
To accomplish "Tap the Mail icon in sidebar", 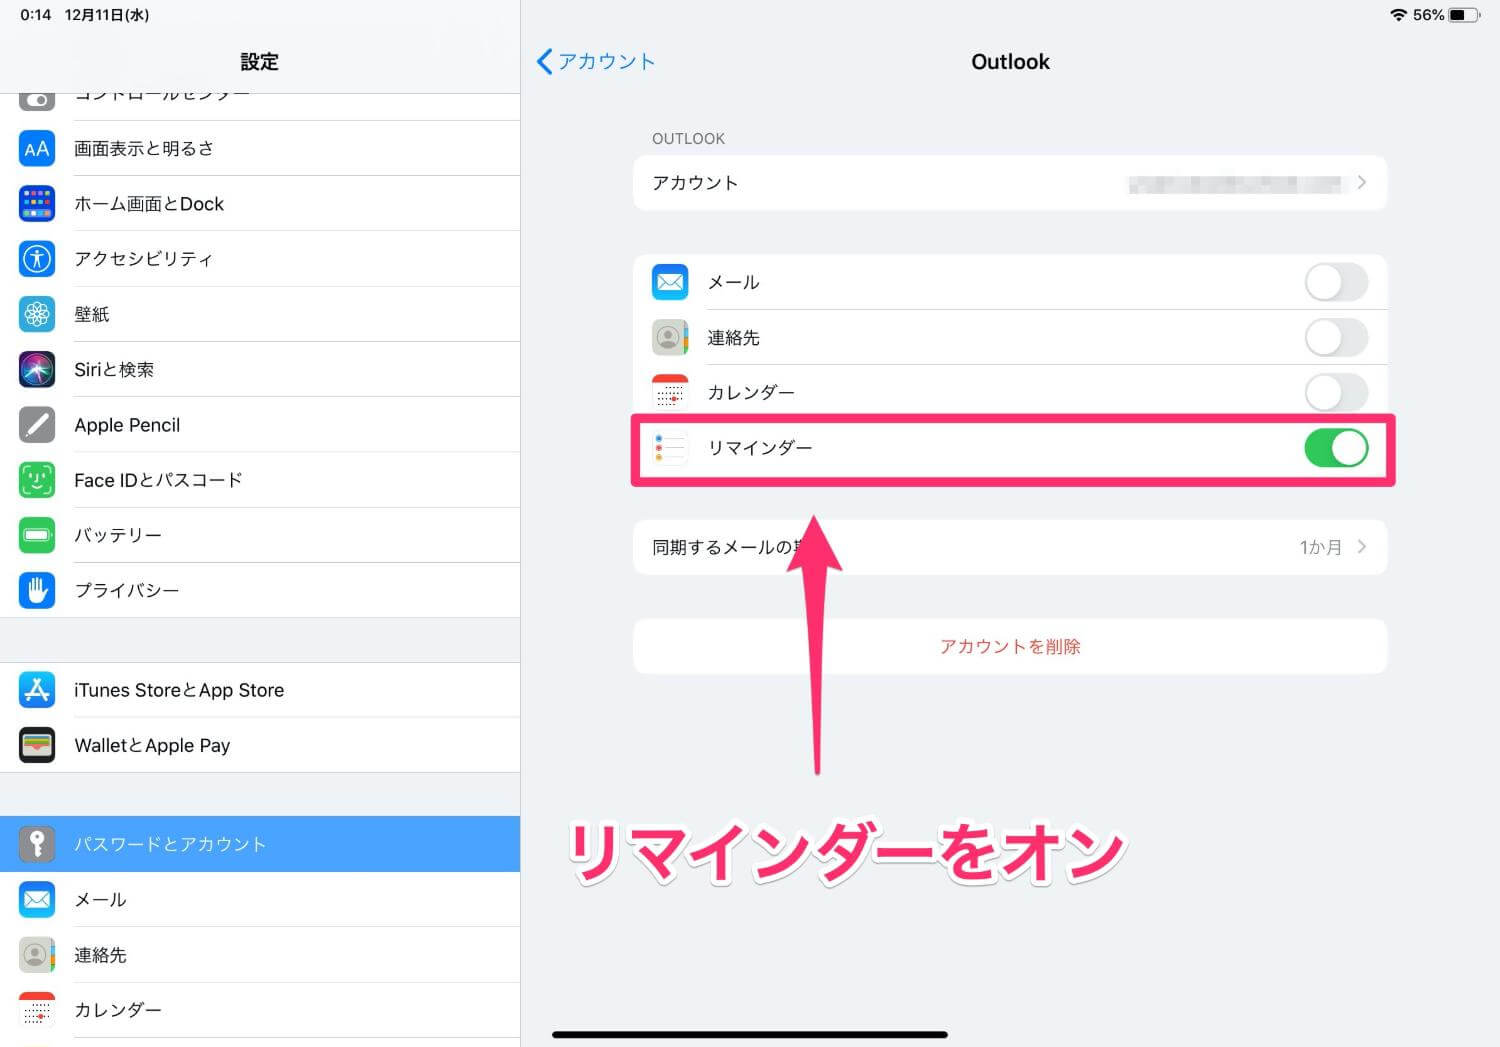I will tap(37, 900).
